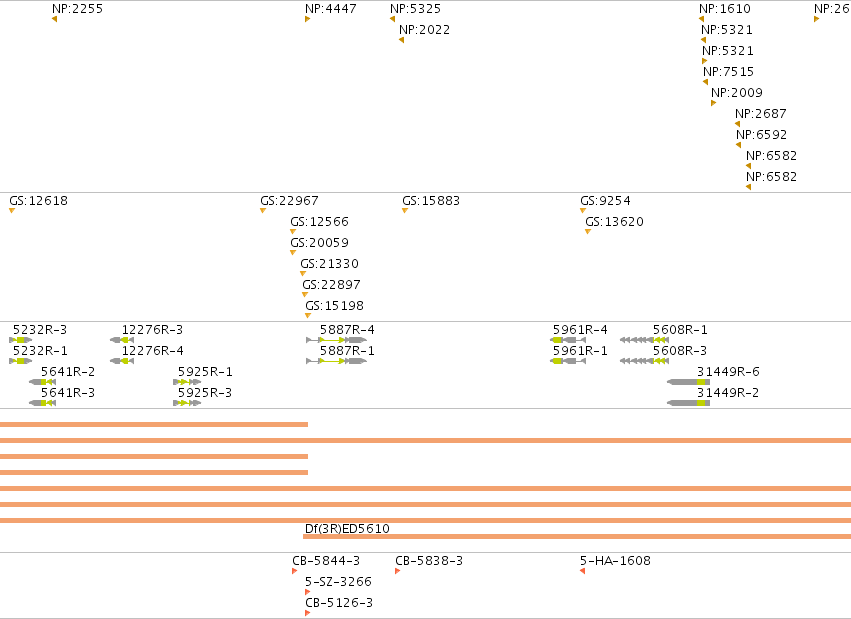Select the NP:6592 insertion marker
Viewport: 851px width, 619px height.
739,145
